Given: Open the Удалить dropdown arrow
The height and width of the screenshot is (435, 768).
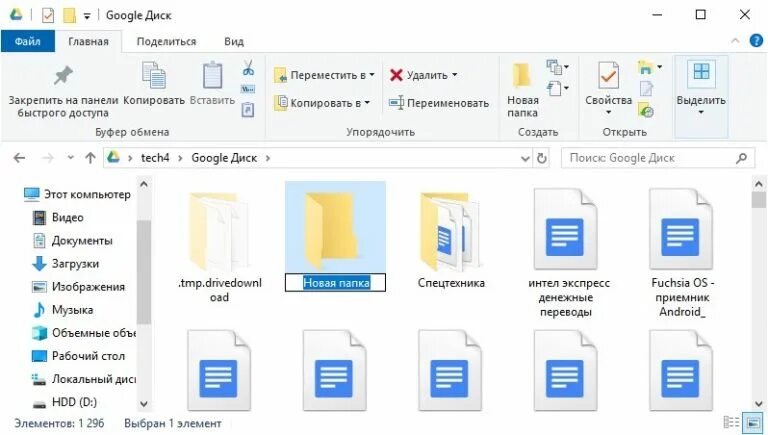Looking at the screenshot, I should [x=455, y=75].
